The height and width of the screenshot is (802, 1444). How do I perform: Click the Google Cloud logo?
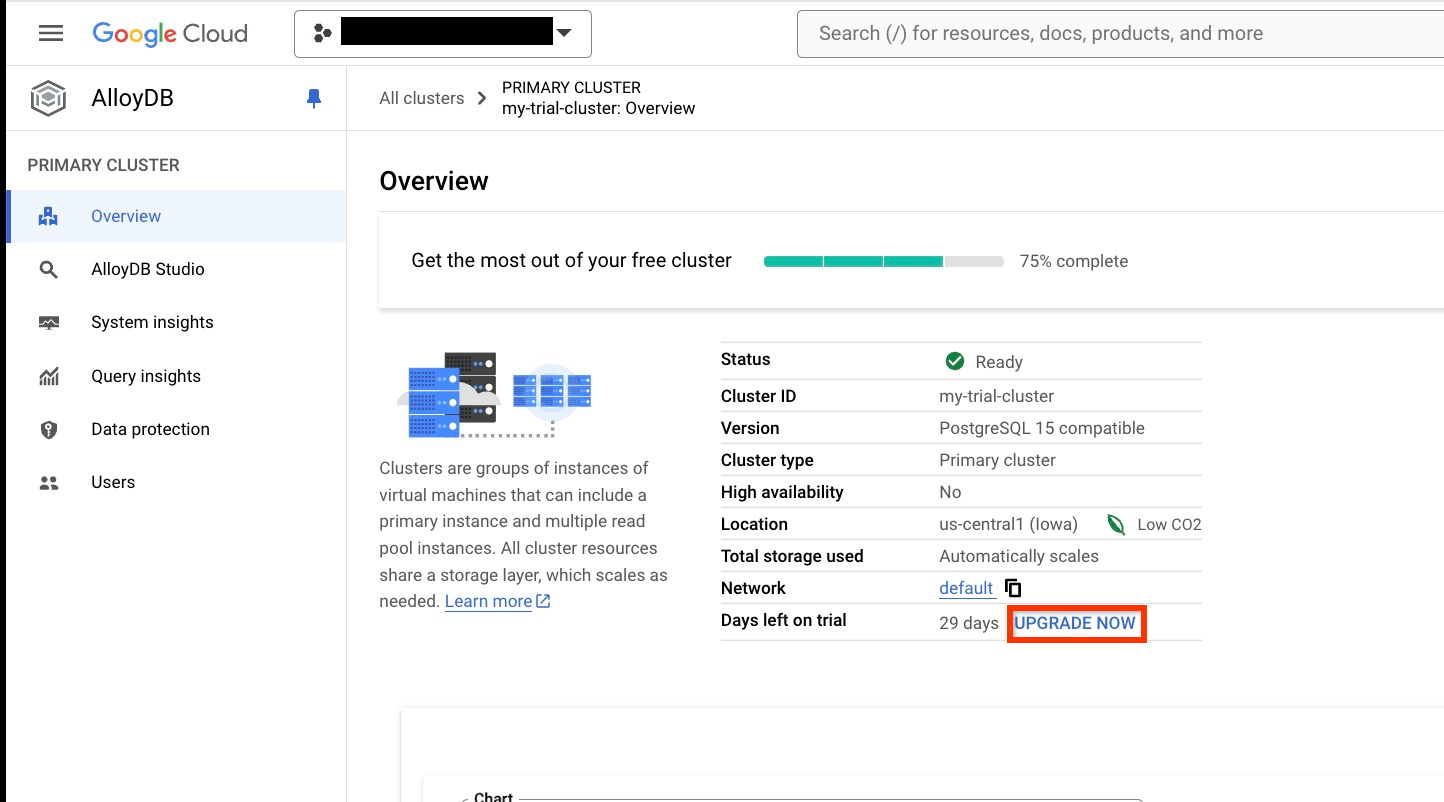click(170, 33)
